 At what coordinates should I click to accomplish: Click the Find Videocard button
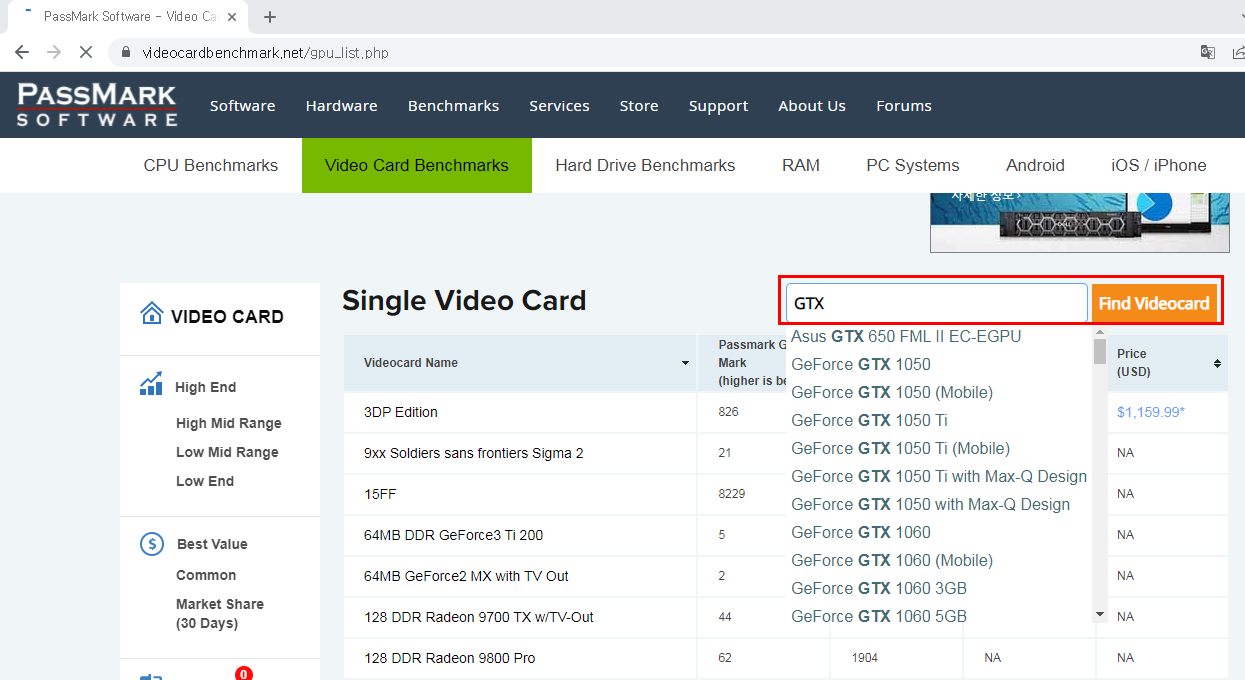point(1154,303)
